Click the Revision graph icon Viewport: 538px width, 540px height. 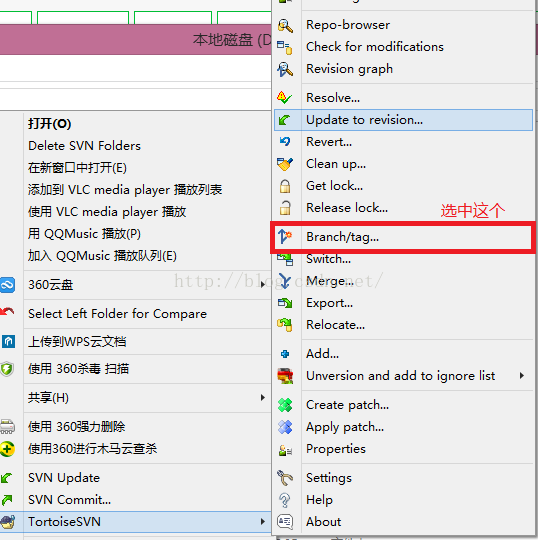285,69
